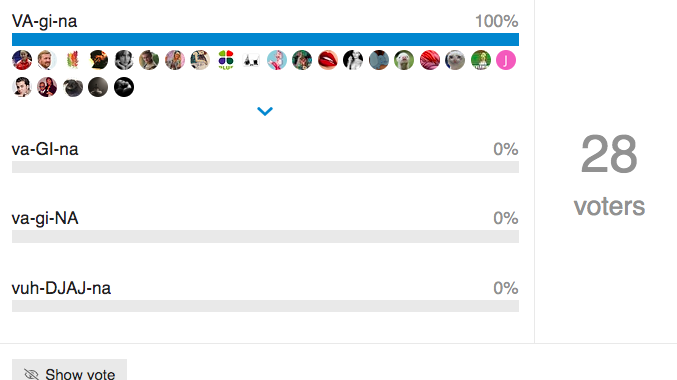677x380 pixels.
Task: Click the white cat voter avatar
Action: 455,60
